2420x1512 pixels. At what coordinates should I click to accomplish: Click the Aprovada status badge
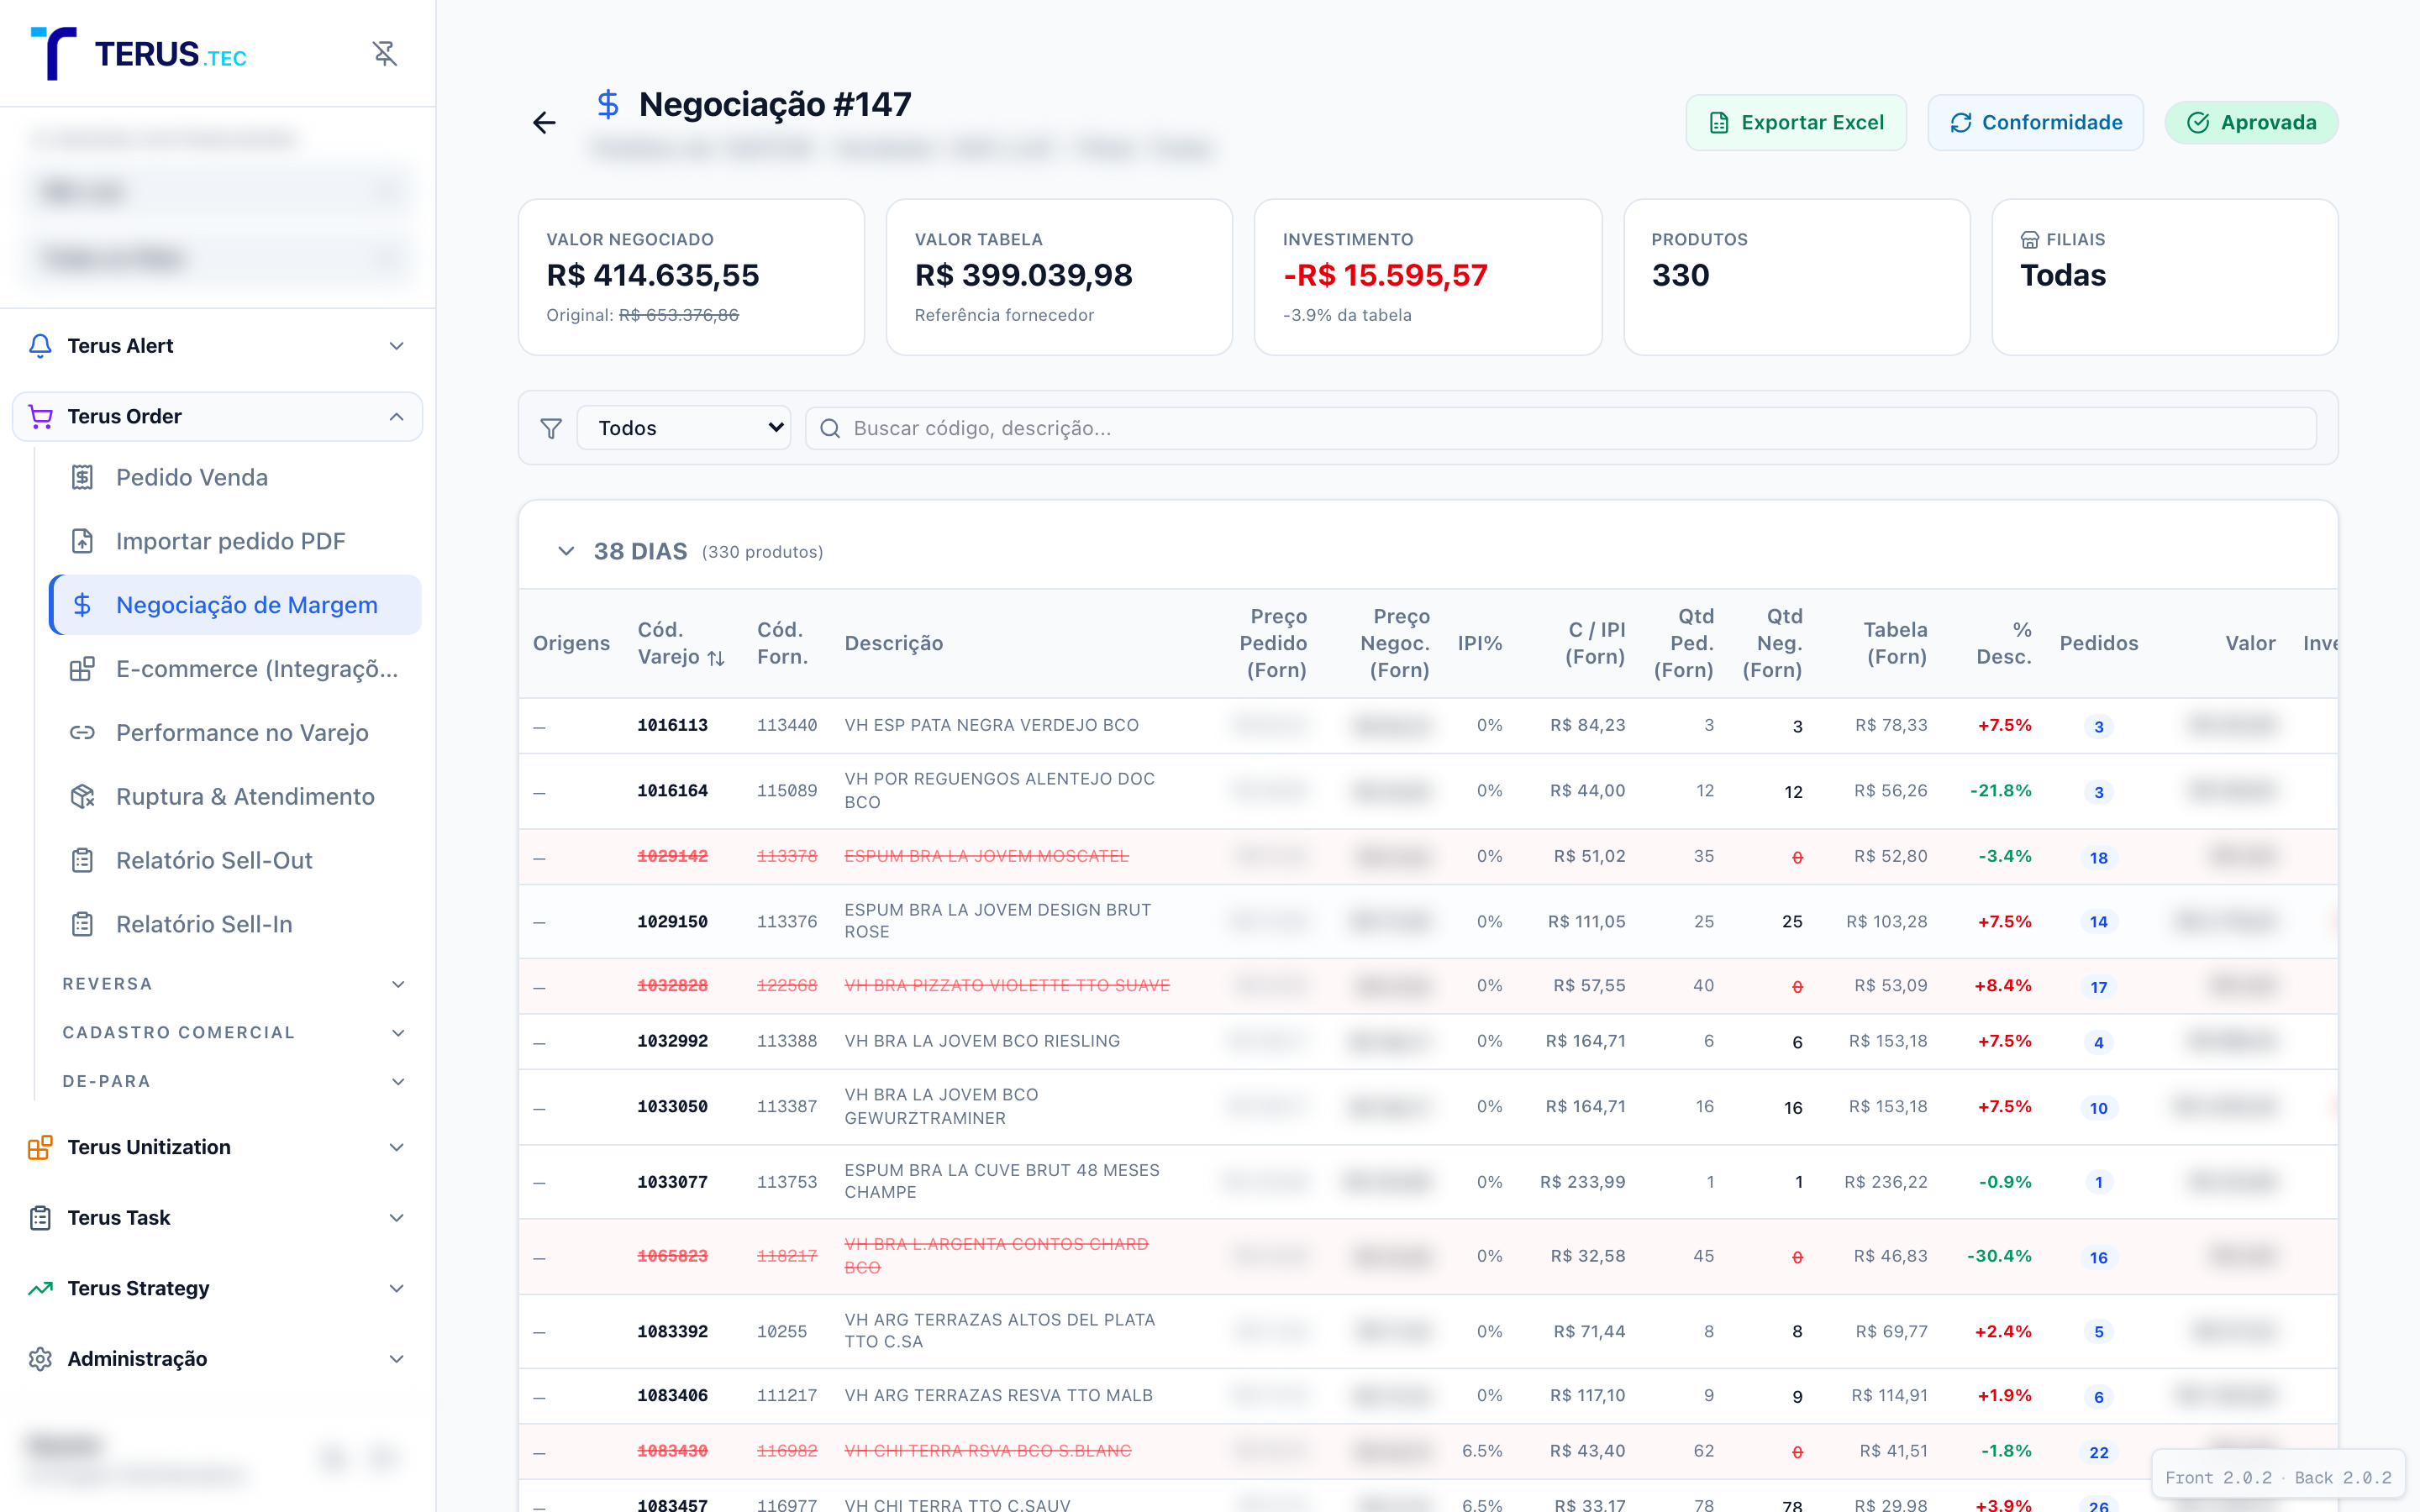click(x=2252, y=123)
